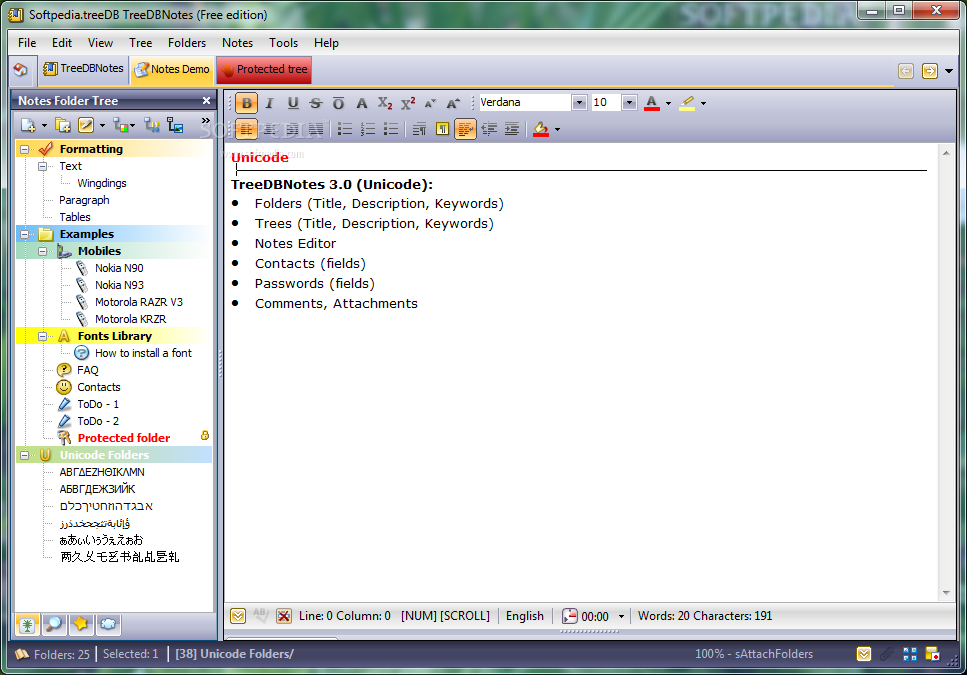Screen dimensions: 967x675
Task: Click the grow font size icon
Action: (x=453, y=103)
